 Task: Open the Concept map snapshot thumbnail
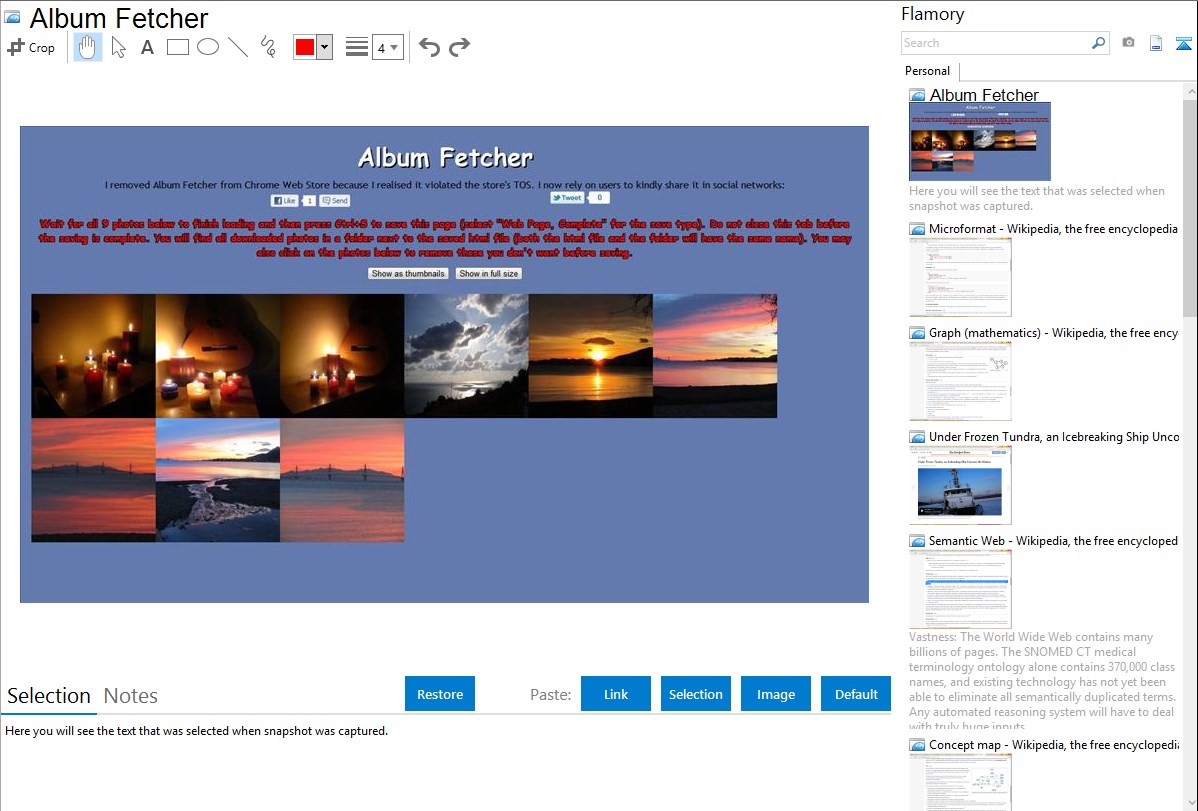click(x=960, y=782)
